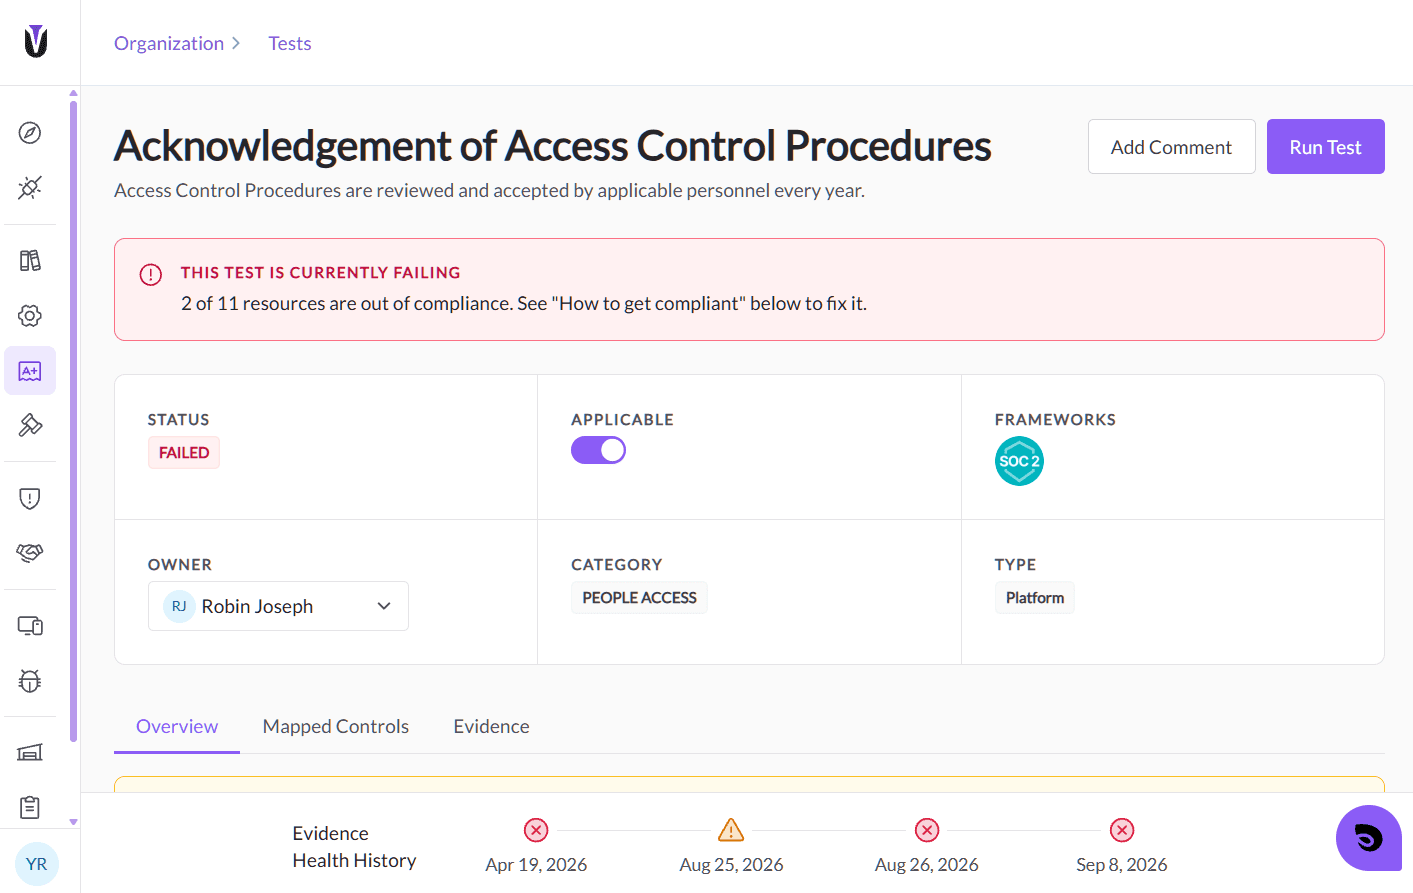Click the Vanta logo in the sidebar
Image resolution: width=1413 pixels, height=893 pixels.
pyautogui.click(x=36, y=41)
